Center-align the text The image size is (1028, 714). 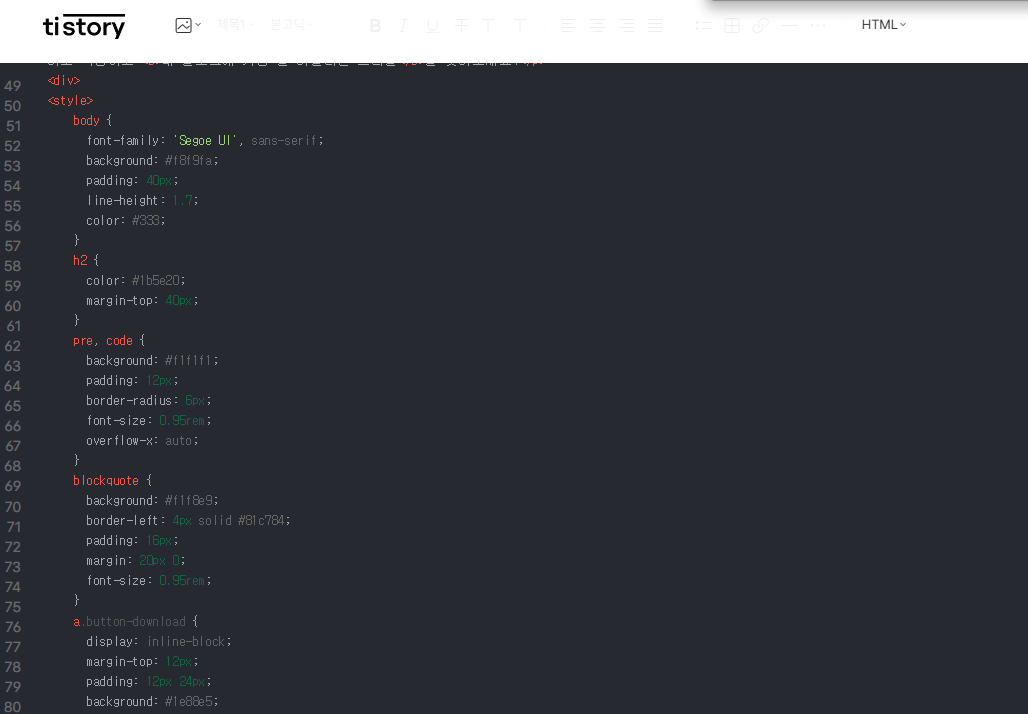click(x=596, y=24)
